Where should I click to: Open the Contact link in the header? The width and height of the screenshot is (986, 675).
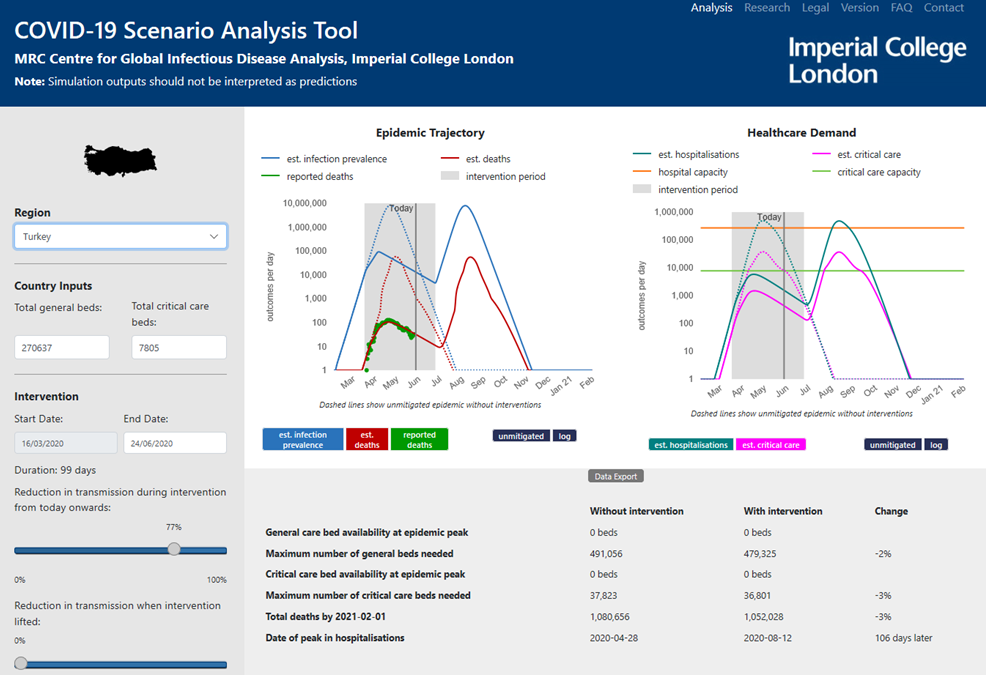tap(943, 8)
